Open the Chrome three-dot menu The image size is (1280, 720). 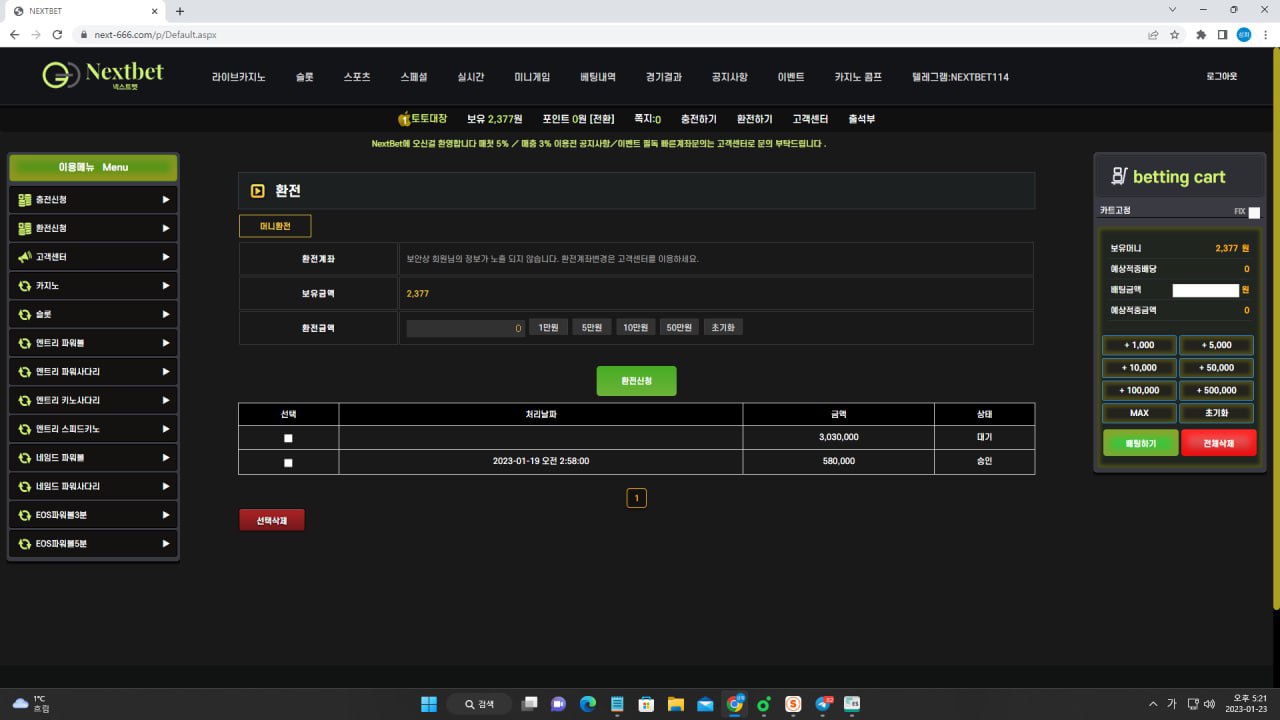pyautogui.click(x=1266, y=34)
